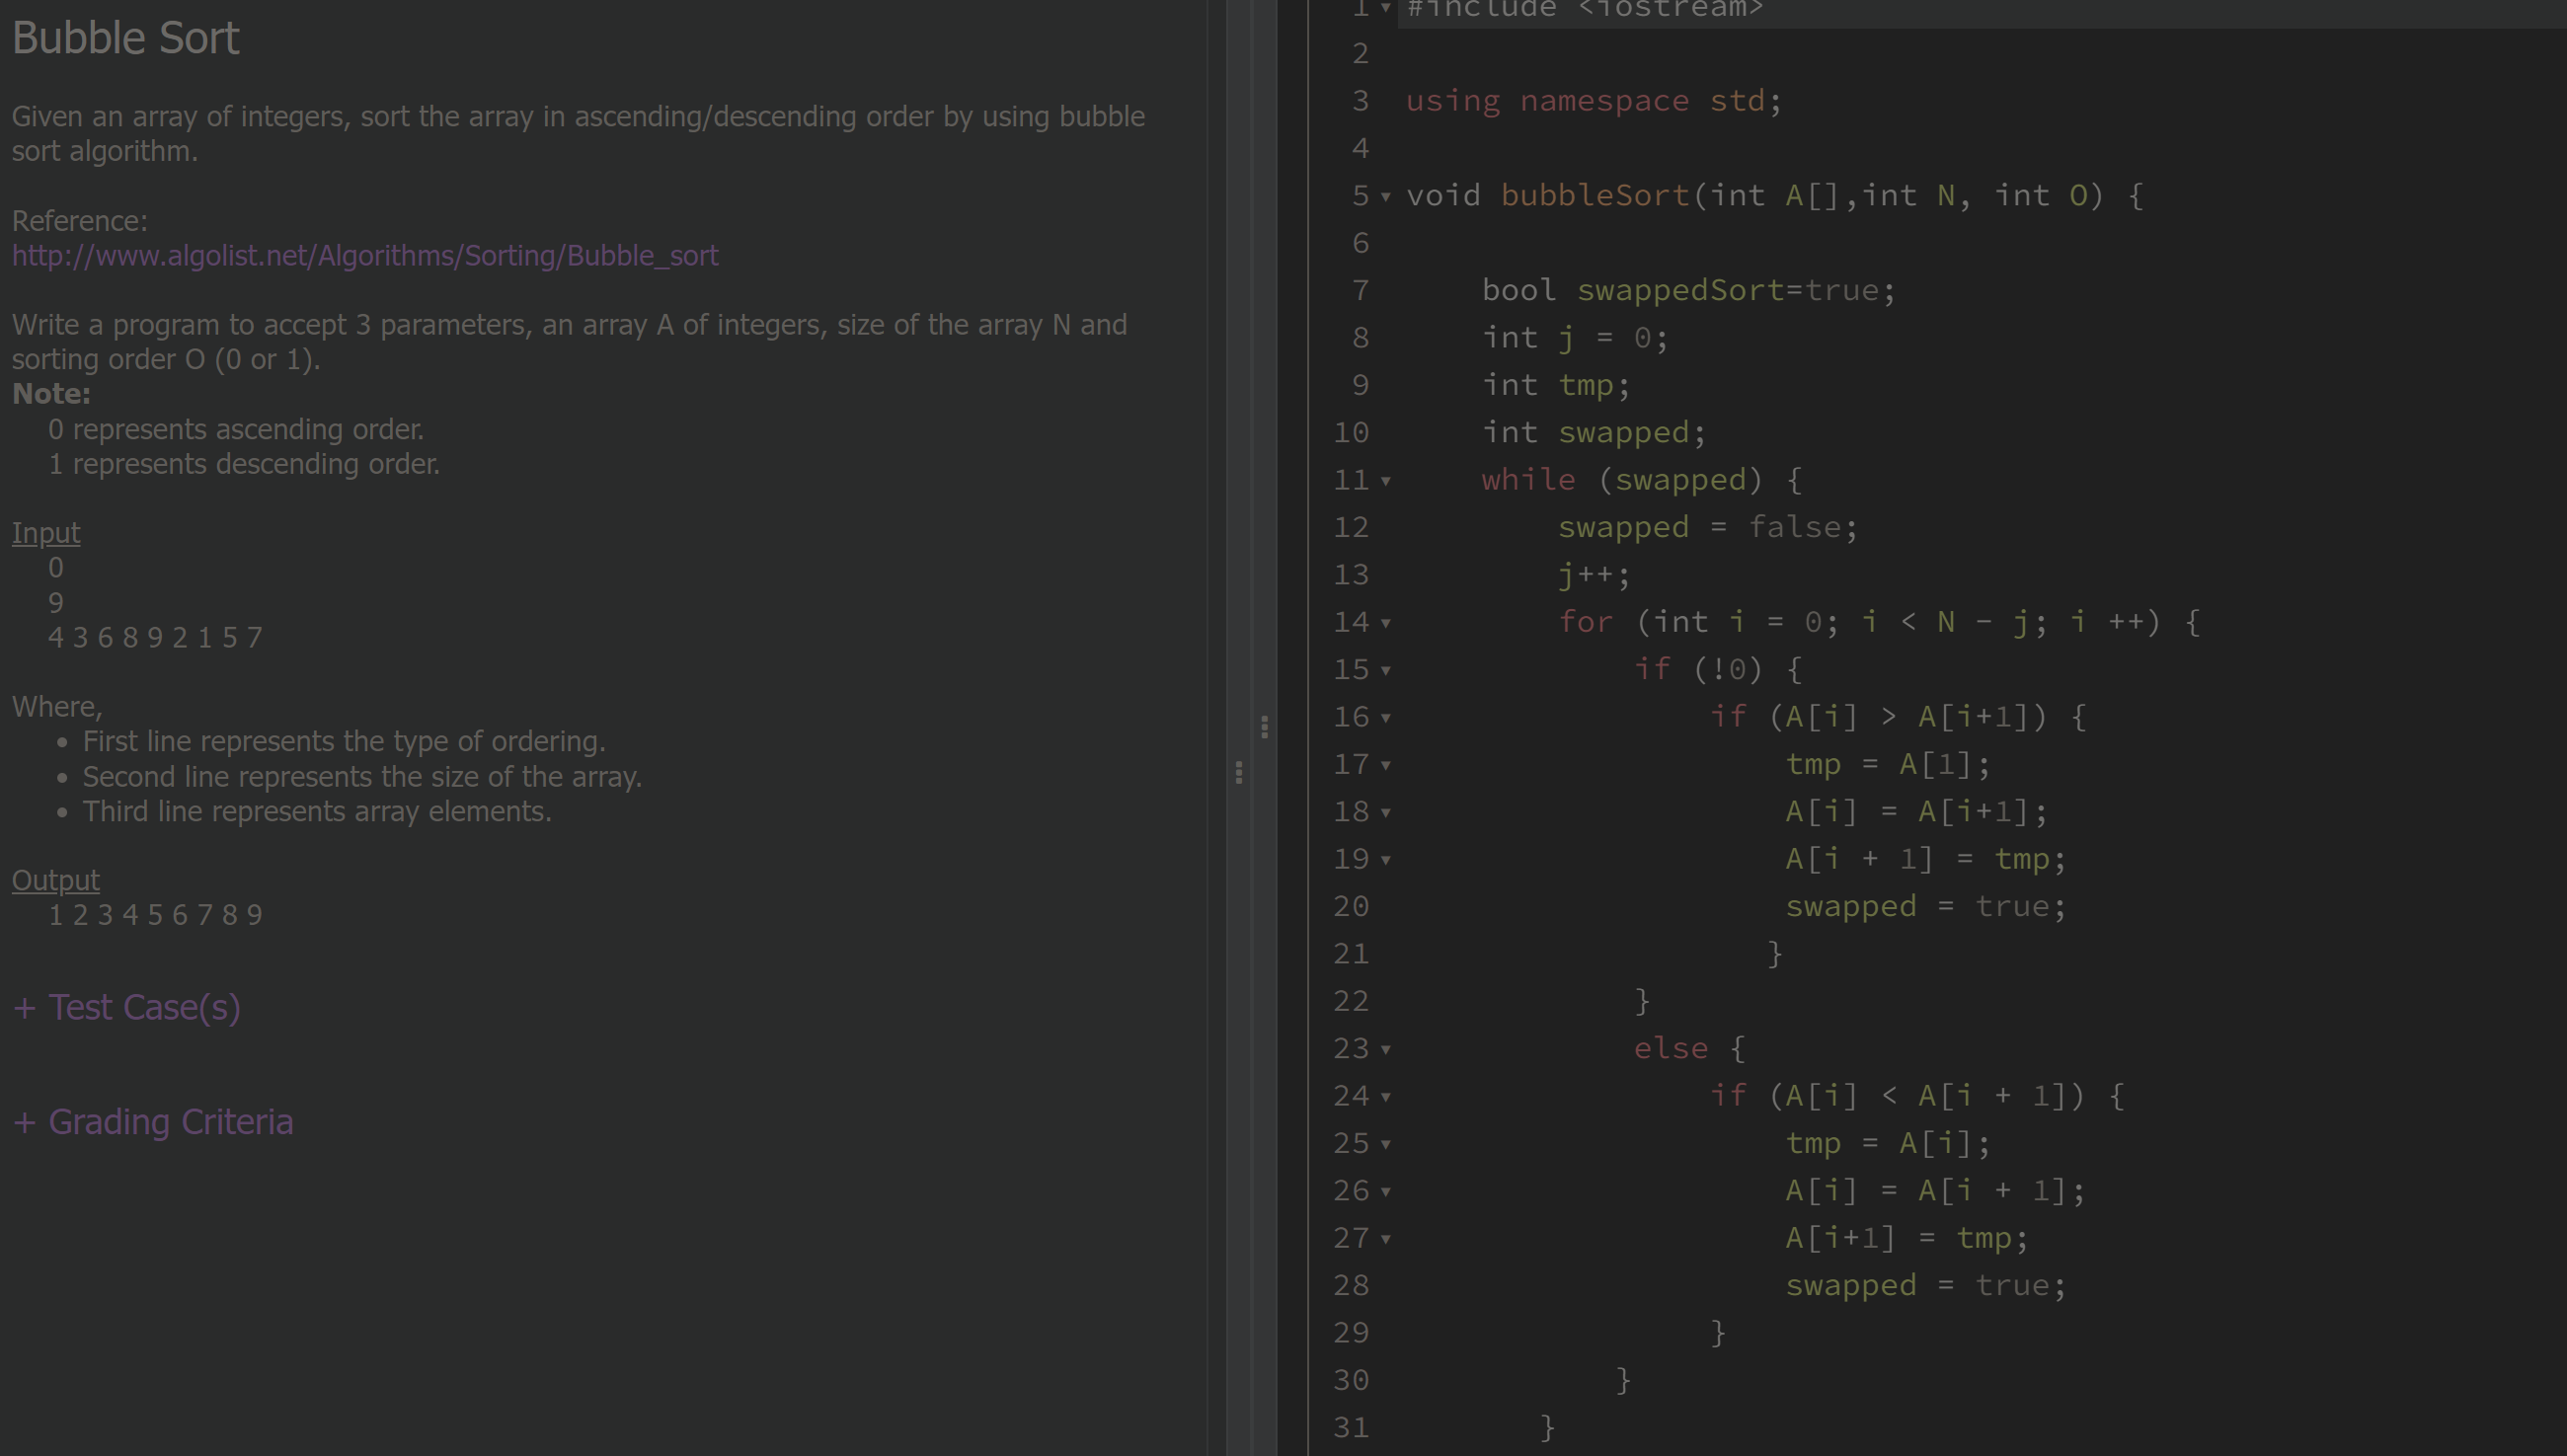Image resolution: width=2567 pixels, height=1456 pixels.
Task: Fold the code block at line 26
Action: click(x=1385, y=1191)
